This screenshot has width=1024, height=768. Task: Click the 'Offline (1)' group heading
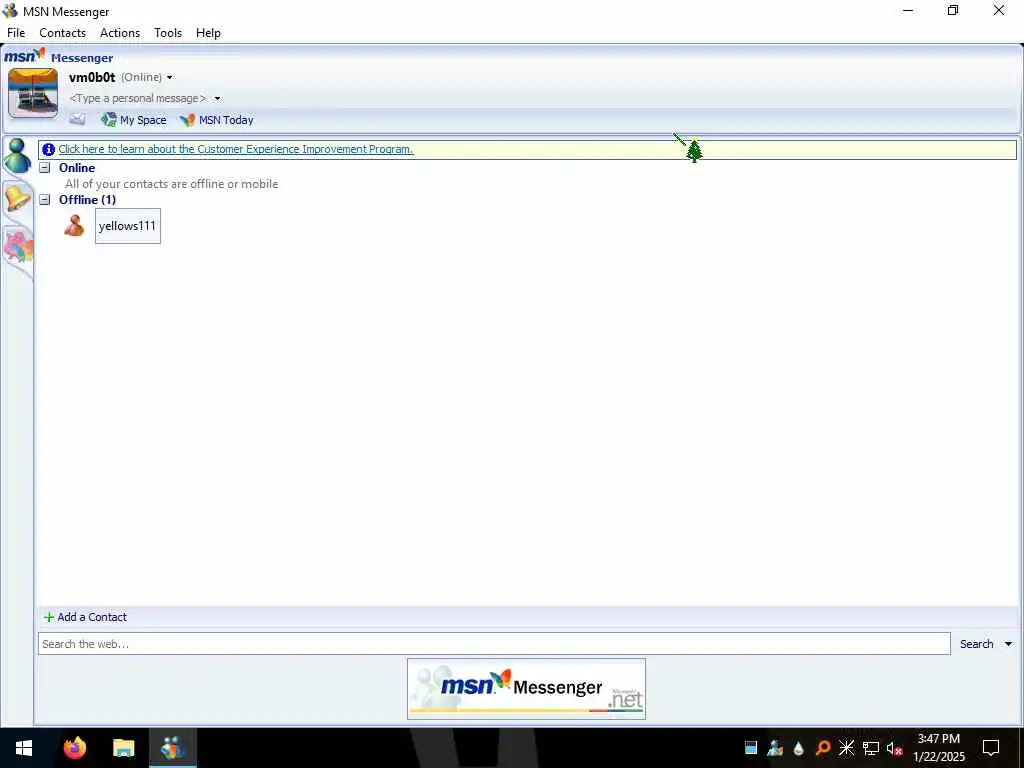click(88, 200)
